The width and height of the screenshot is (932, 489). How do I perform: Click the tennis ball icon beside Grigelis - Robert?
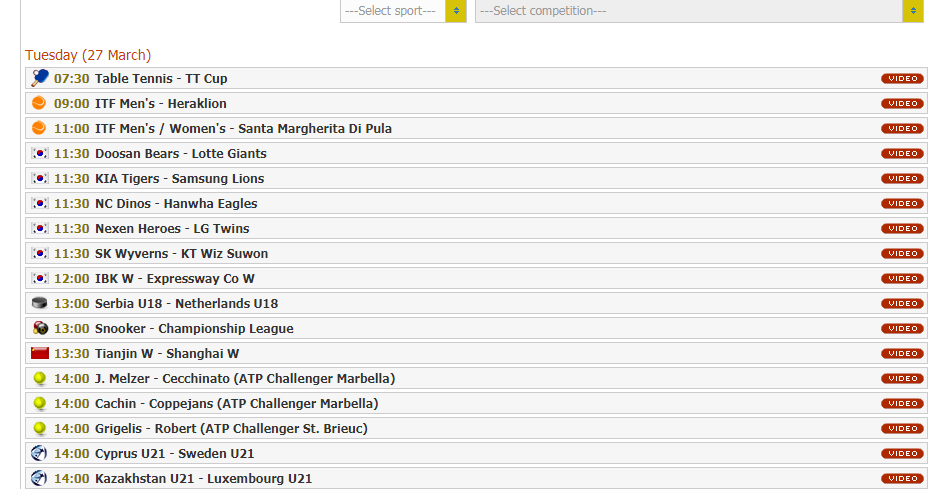tap(40, 428)
